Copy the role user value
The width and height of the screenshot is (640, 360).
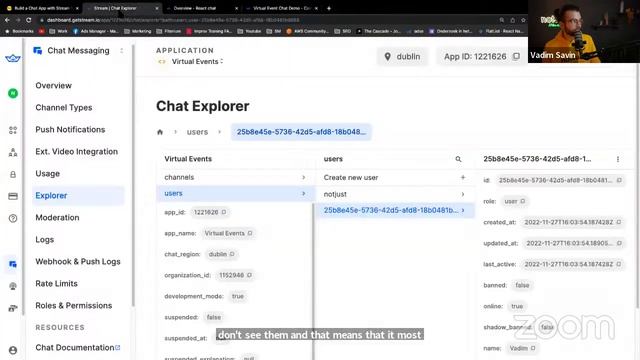(x=523, y=201)
